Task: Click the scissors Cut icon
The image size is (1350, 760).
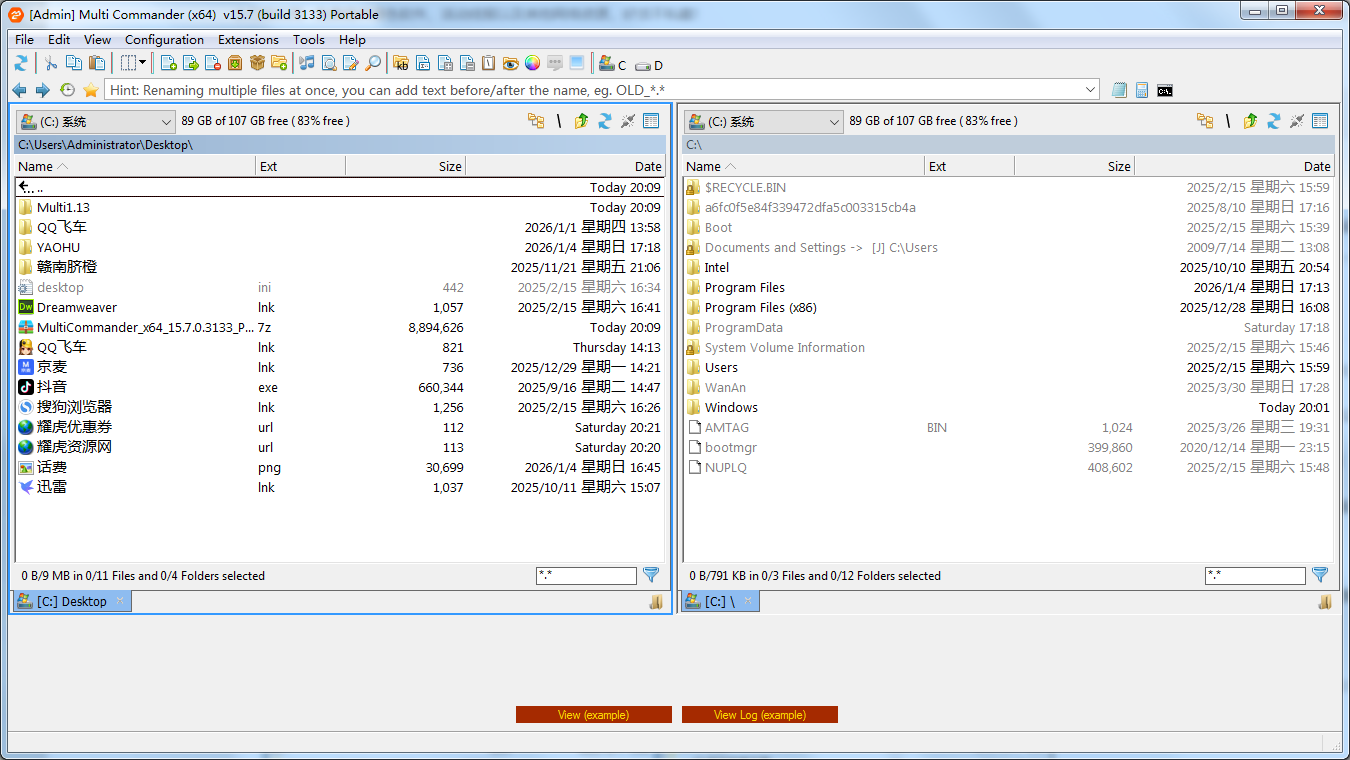Action: [50, 64]
